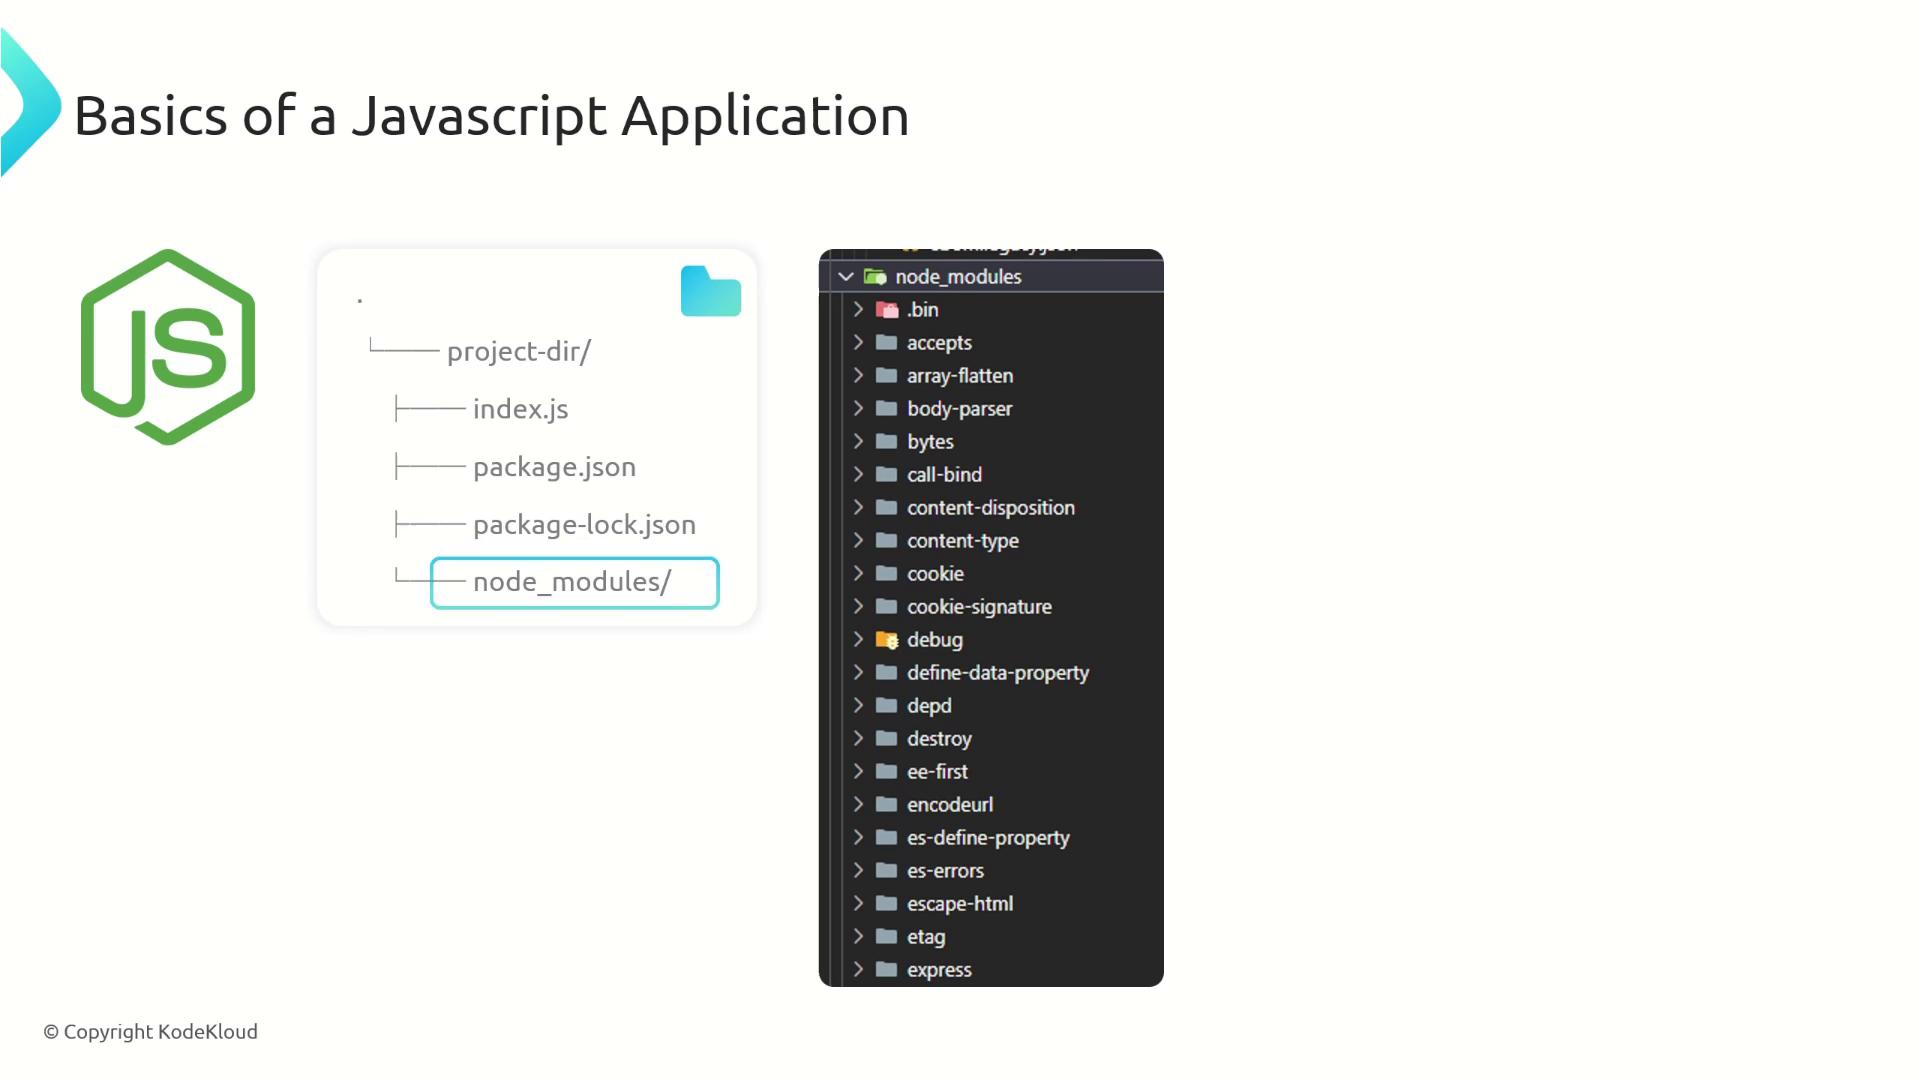This screenshot has width=1920, height=1080.
Task: Expand the etag folder chevron
Action: pos(858,936)
